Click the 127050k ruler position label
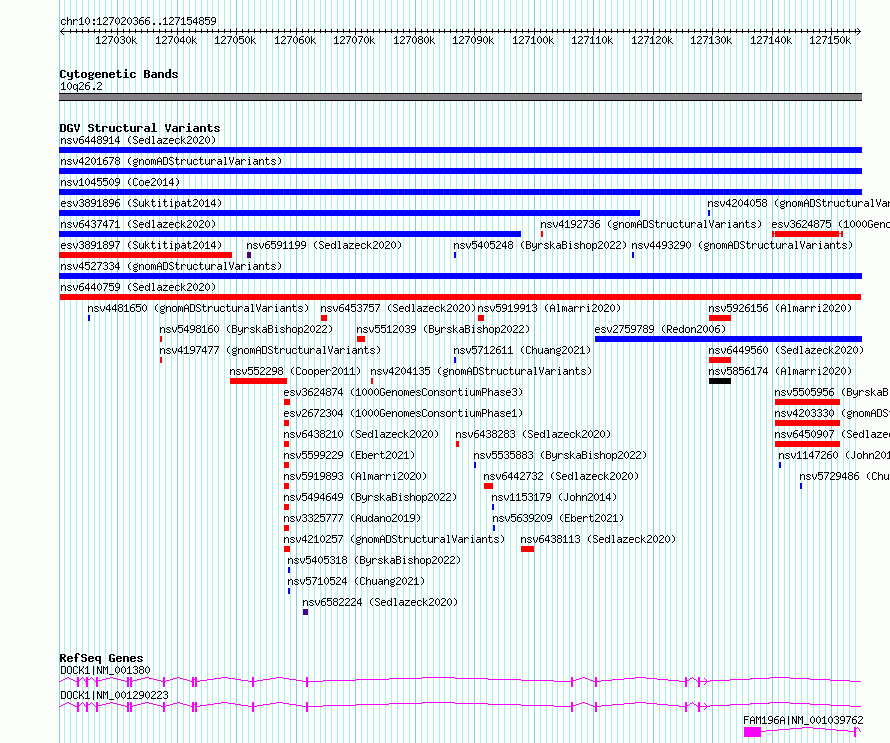Image resolution: width=890 pixels, height=743 pixels. pyautogui.click(x=235, y=40)
